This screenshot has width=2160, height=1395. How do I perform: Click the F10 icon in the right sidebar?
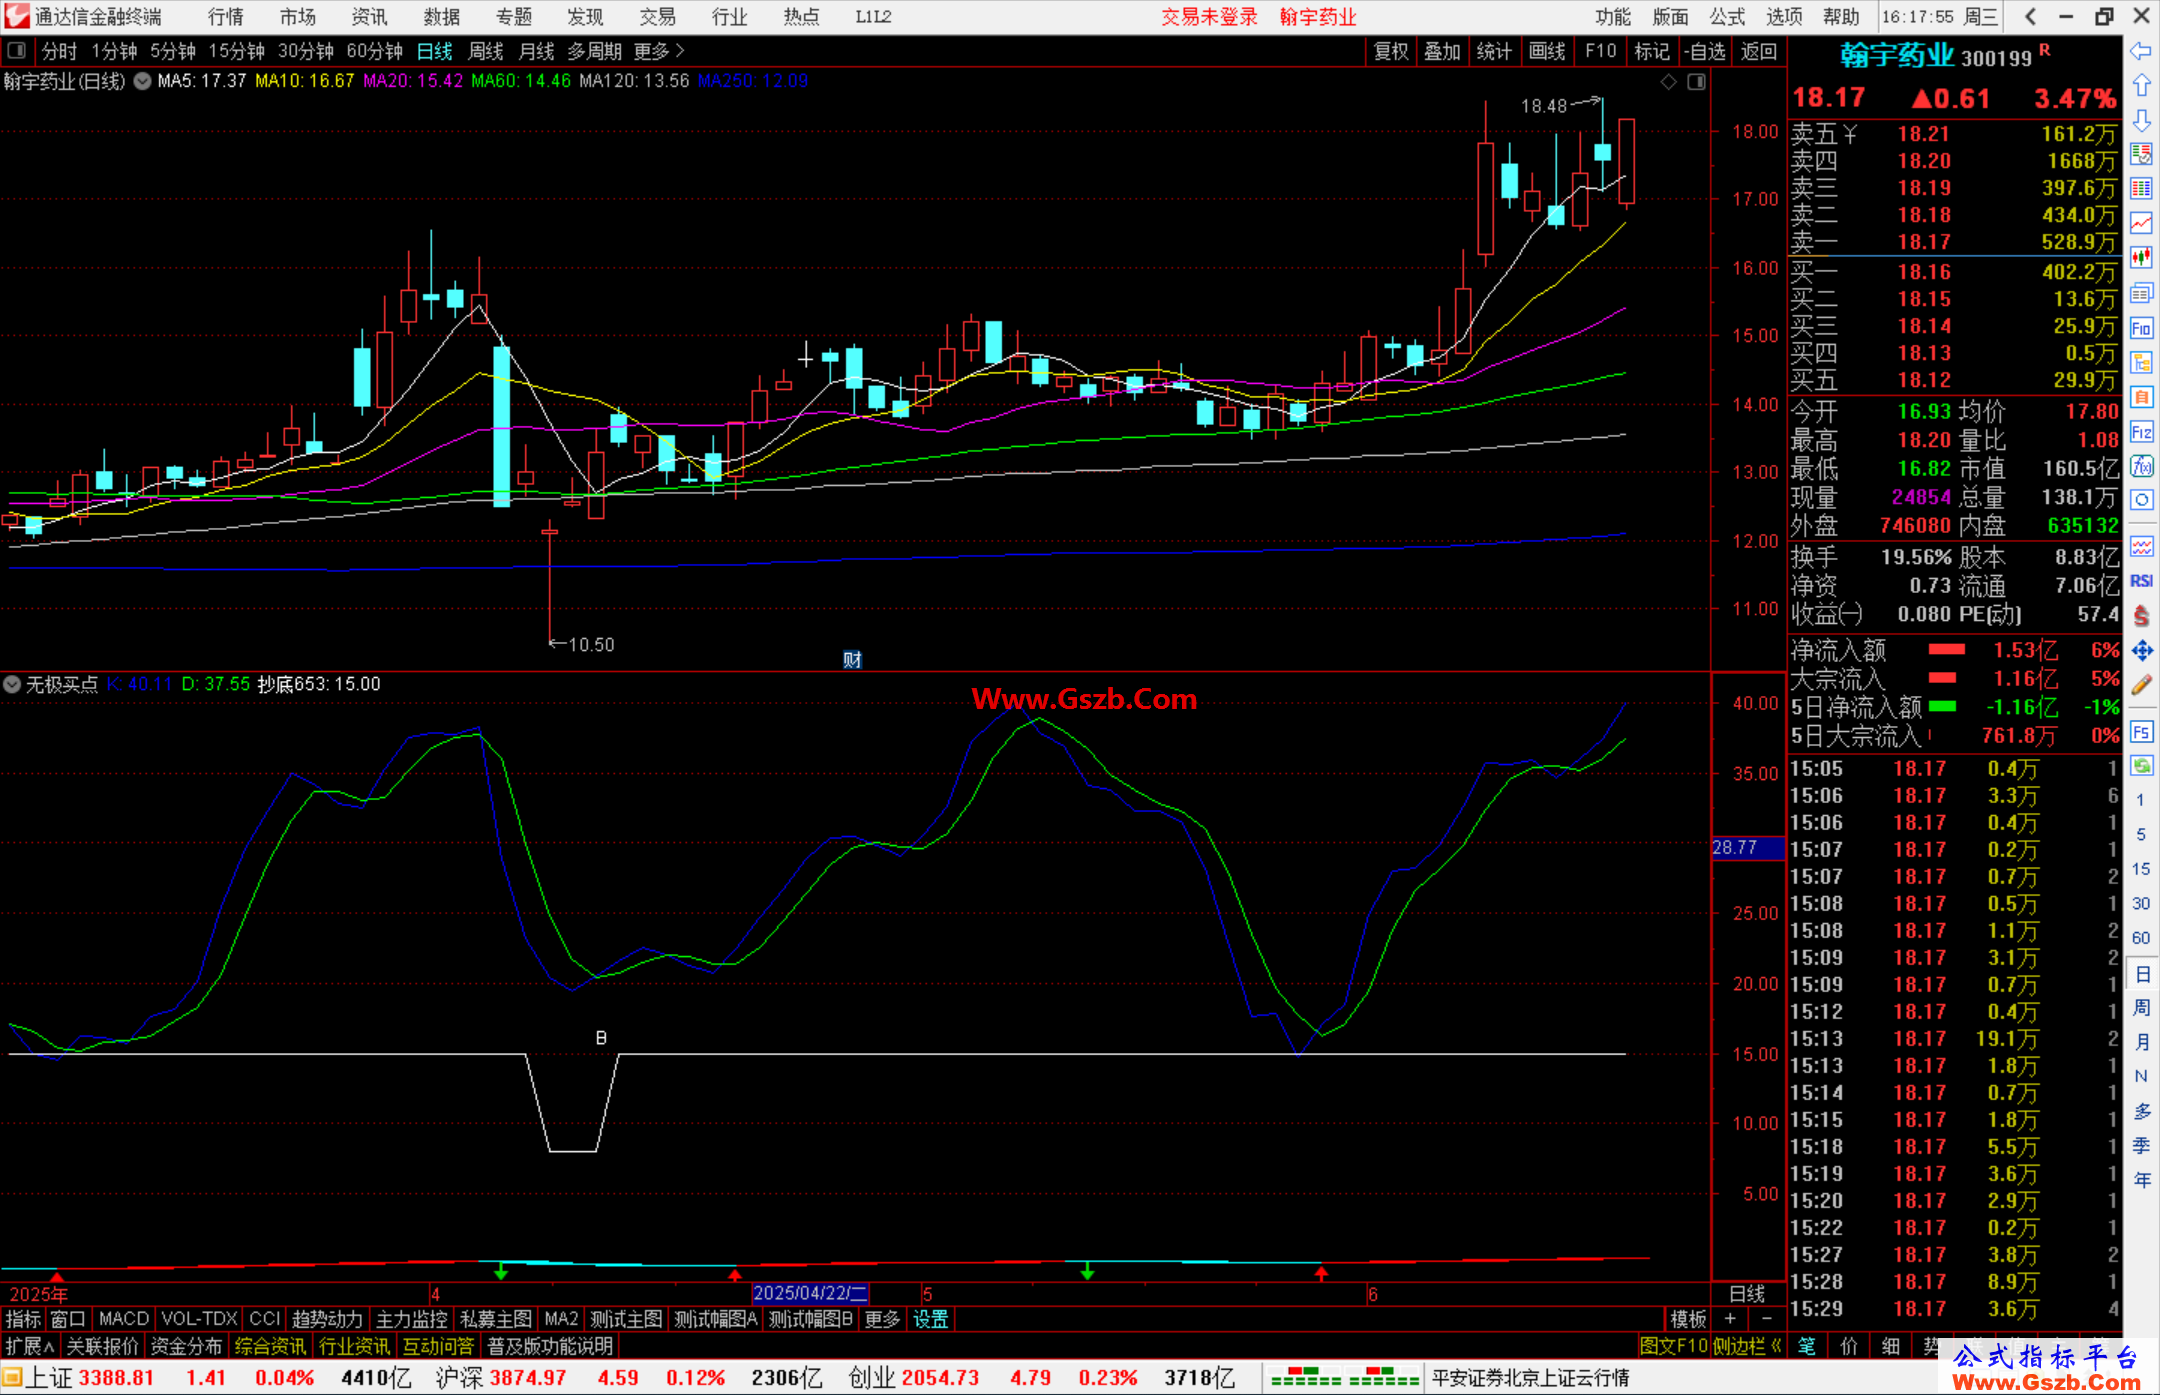[x=2141, y=328]
